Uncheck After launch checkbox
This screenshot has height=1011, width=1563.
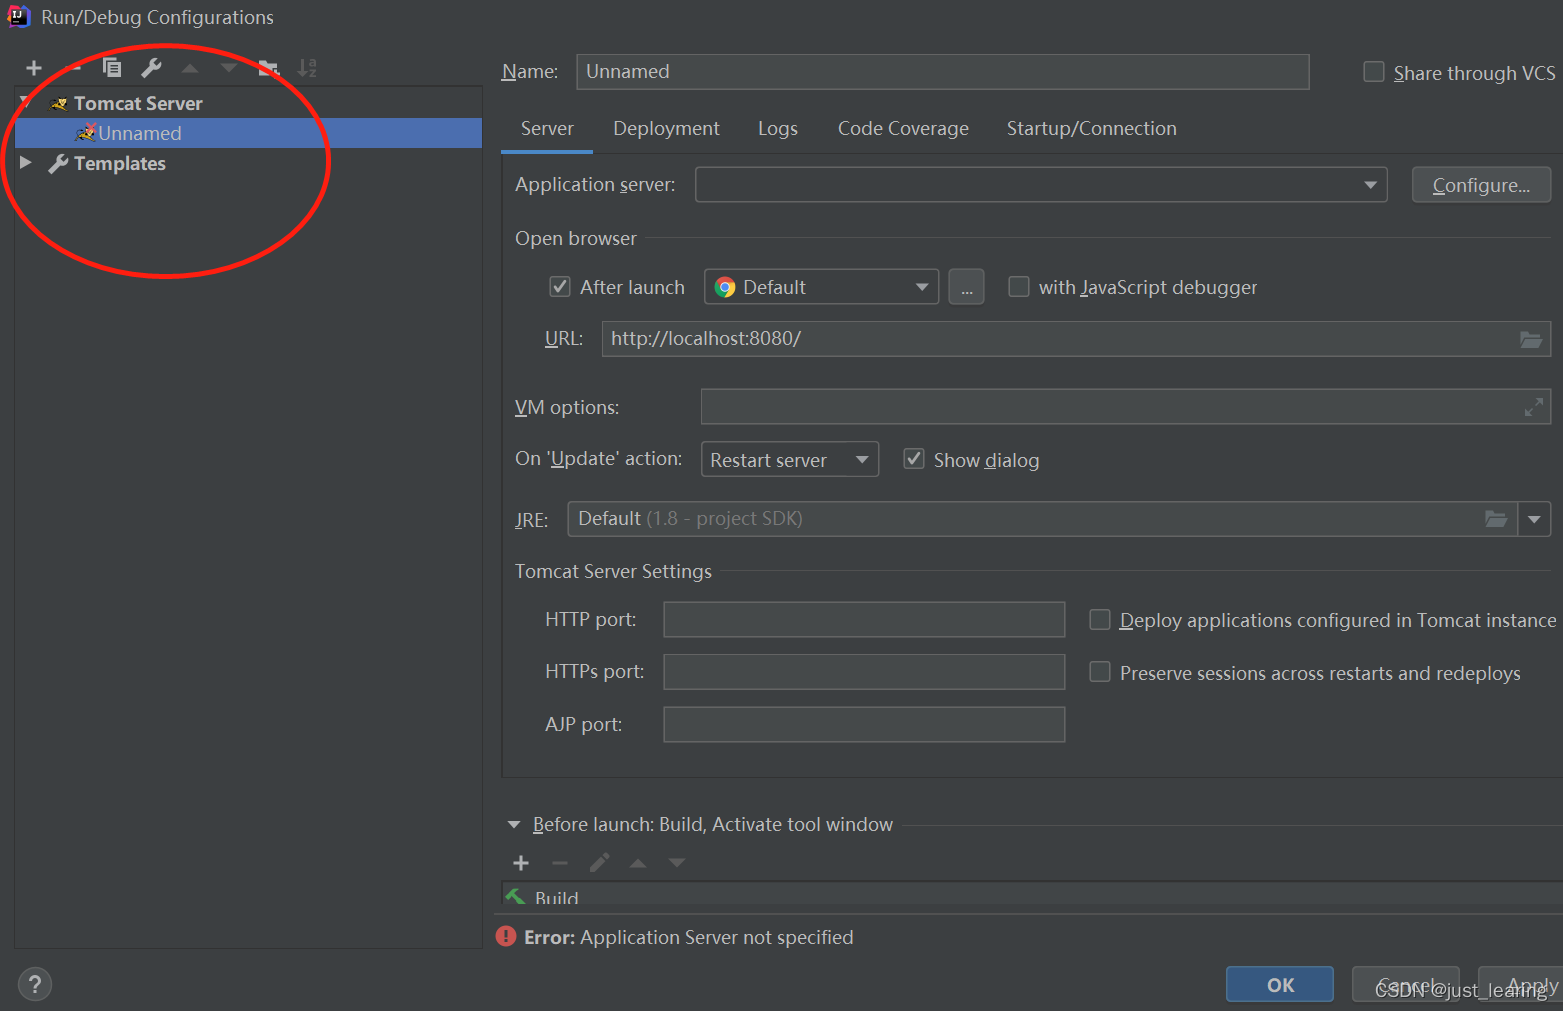[560, 287]
